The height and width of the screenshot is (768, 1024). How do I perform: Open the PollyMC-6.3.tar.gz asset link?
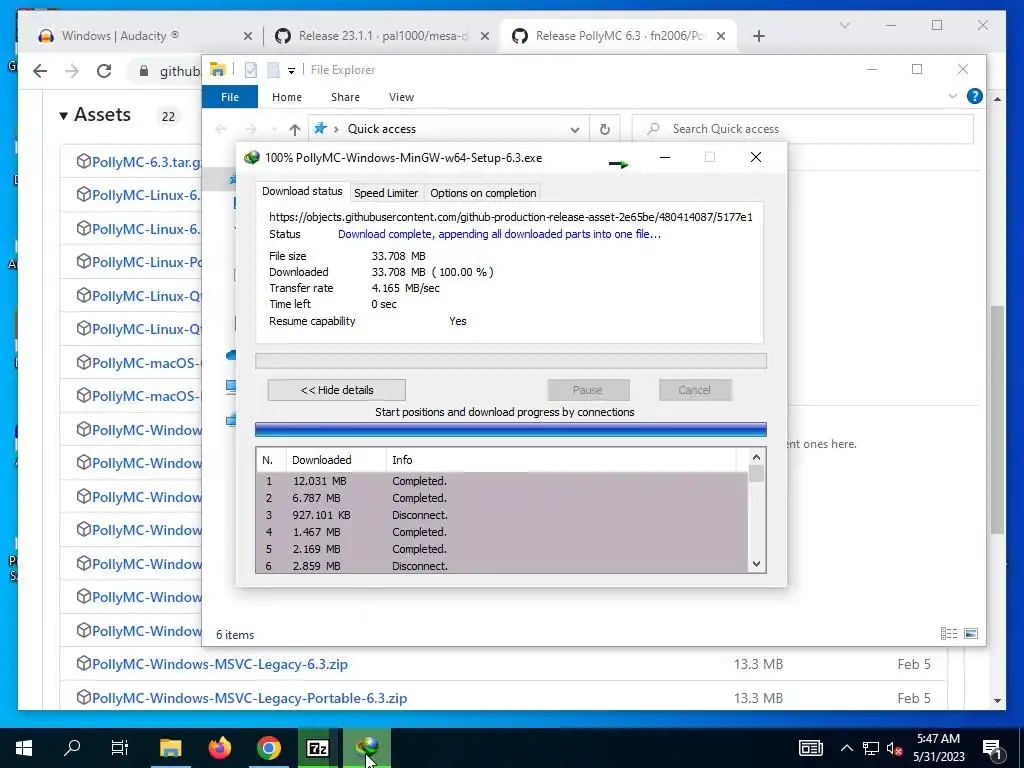tap(146, 162)
